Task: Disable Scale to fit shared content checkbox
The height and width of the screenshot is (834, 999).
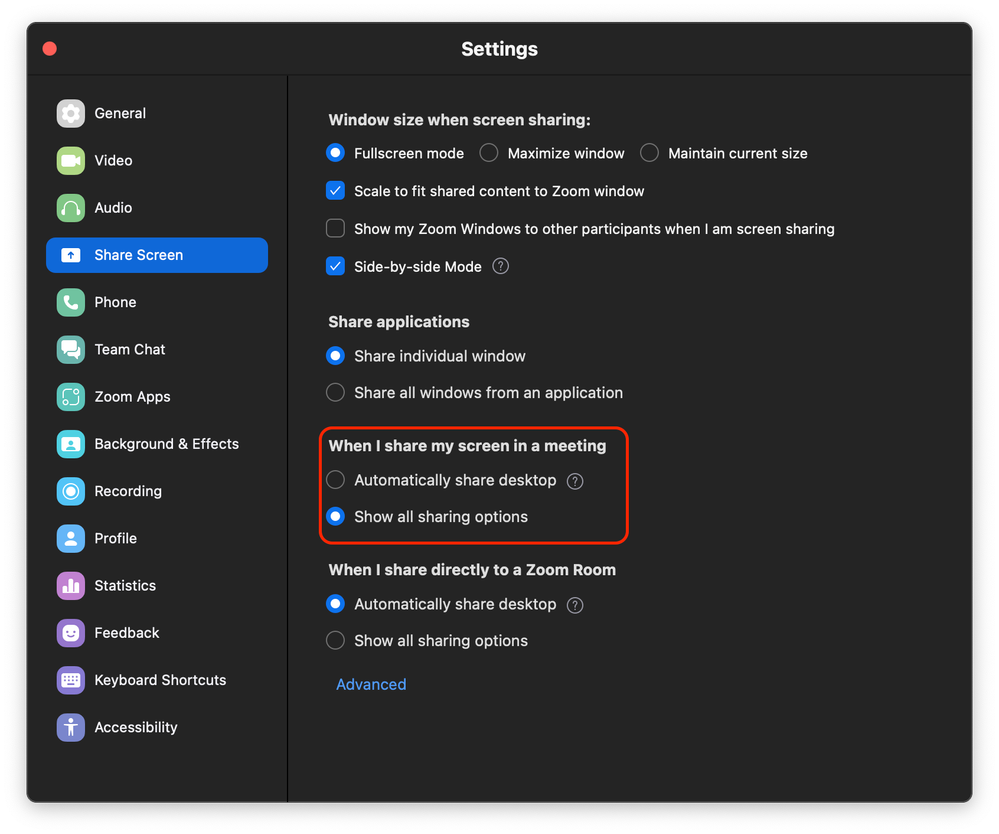Action: pyautogui.click(x=336, y=191)
